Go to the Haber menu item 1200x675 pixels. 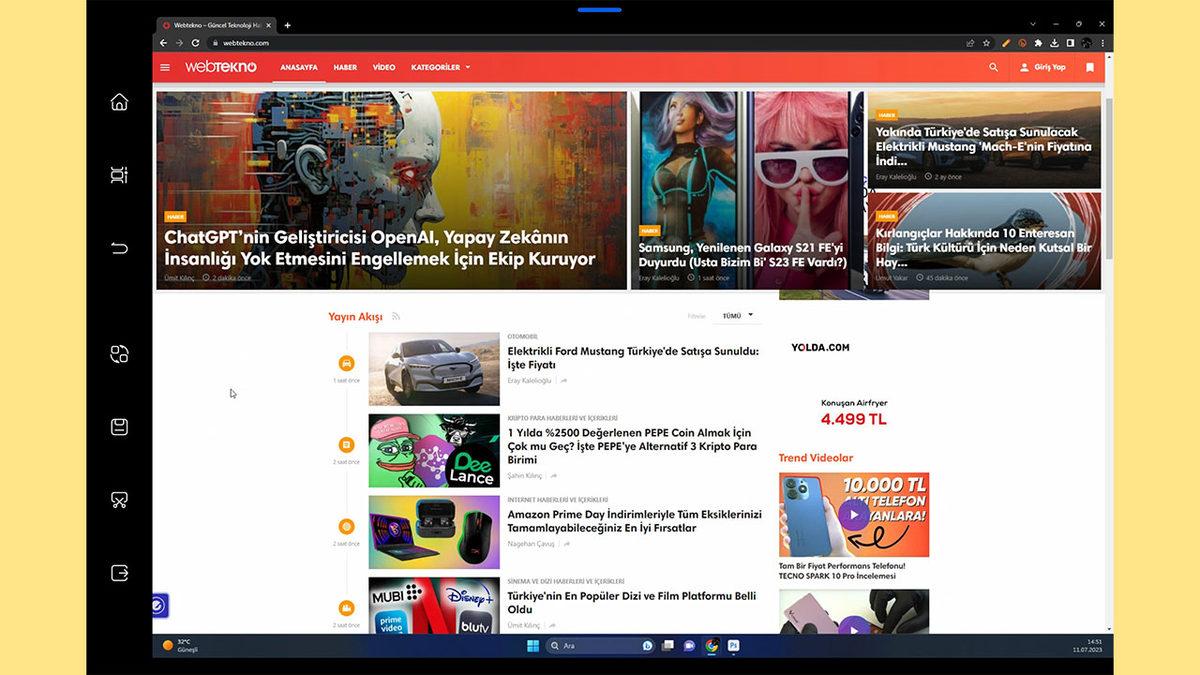coord(345,67)
